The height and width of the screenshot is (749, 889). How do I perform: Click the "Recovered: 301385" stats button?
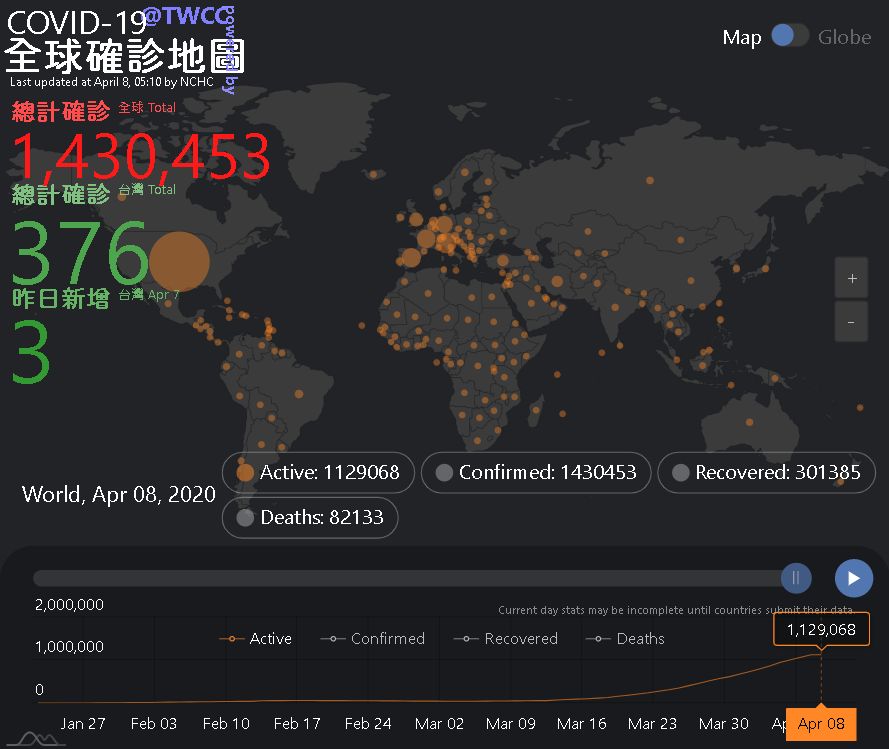767,472
